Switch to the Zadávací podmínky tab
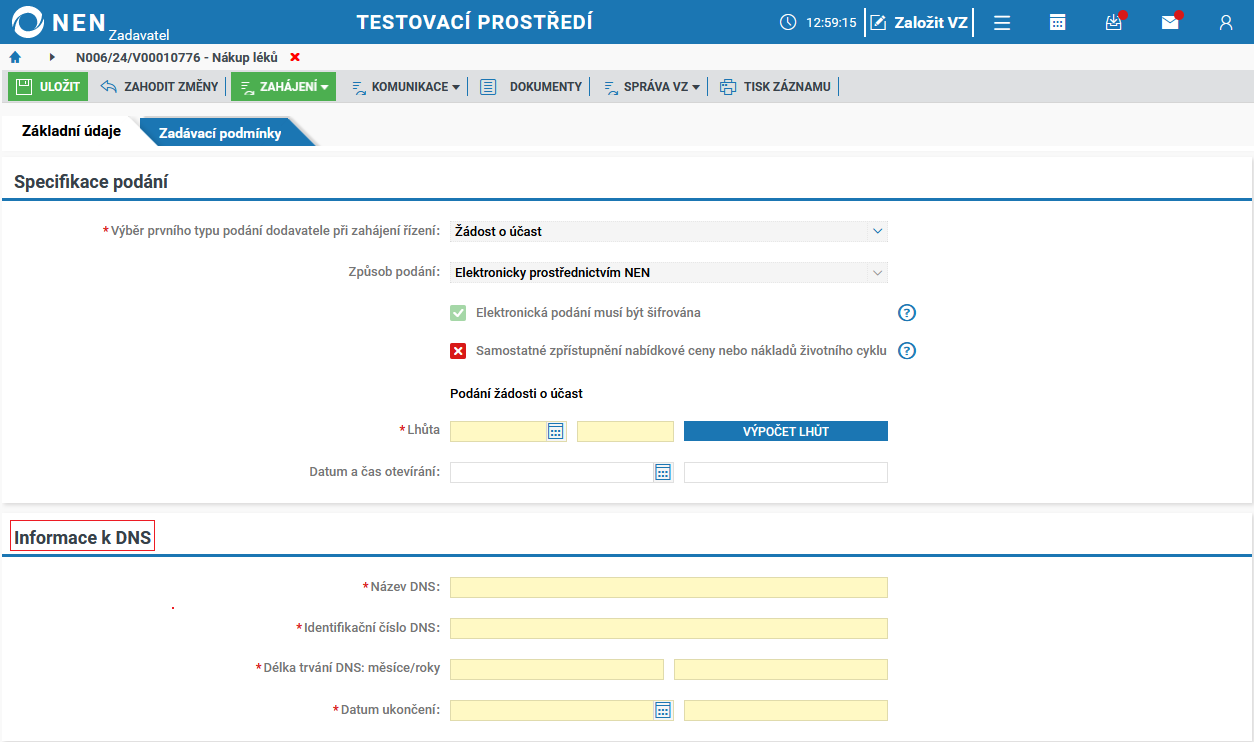Viewport: 1254px width, 742px height. (220, 132)
